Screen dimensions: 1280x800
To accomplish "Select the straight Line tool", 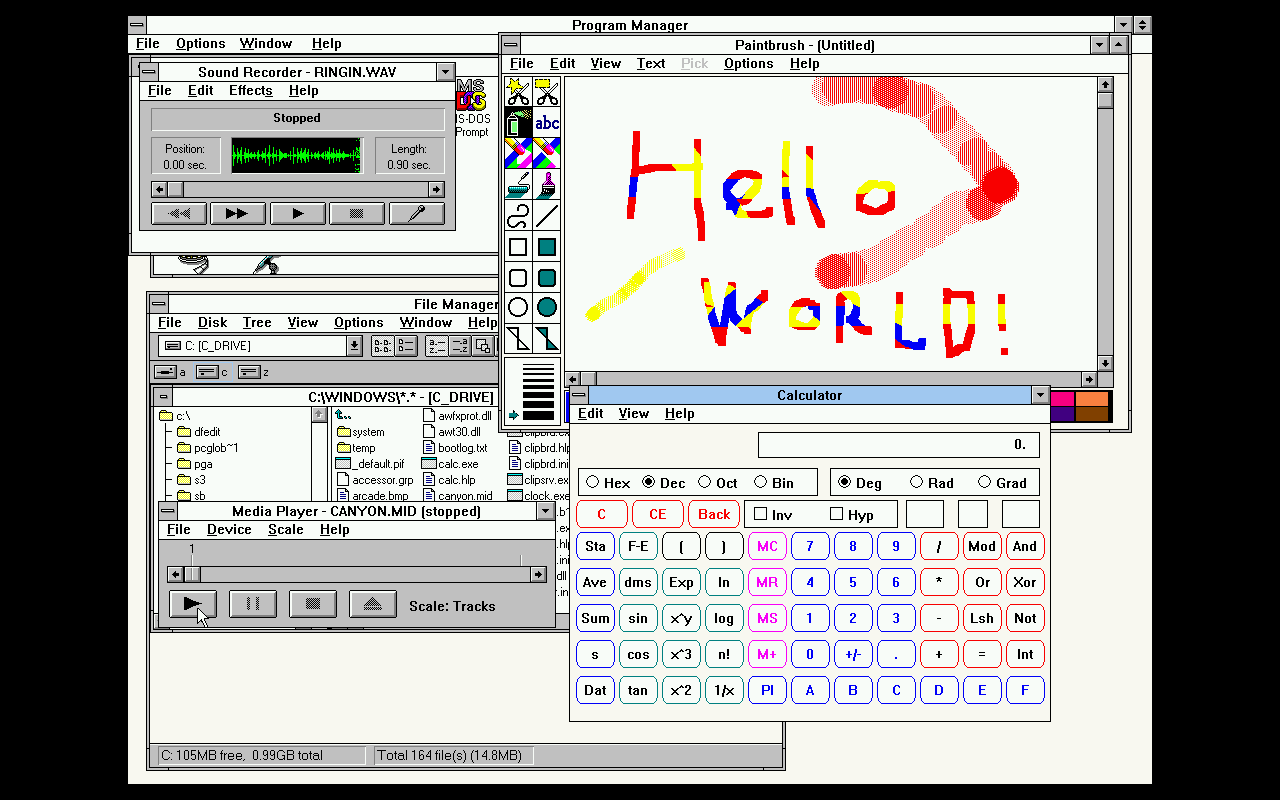I will (547, 216).
